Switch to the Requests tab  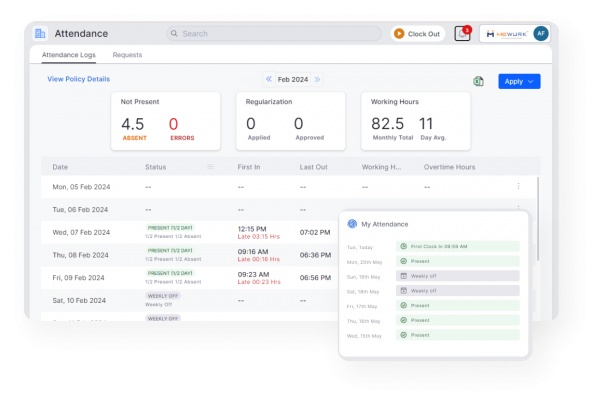tap(127, 55)
